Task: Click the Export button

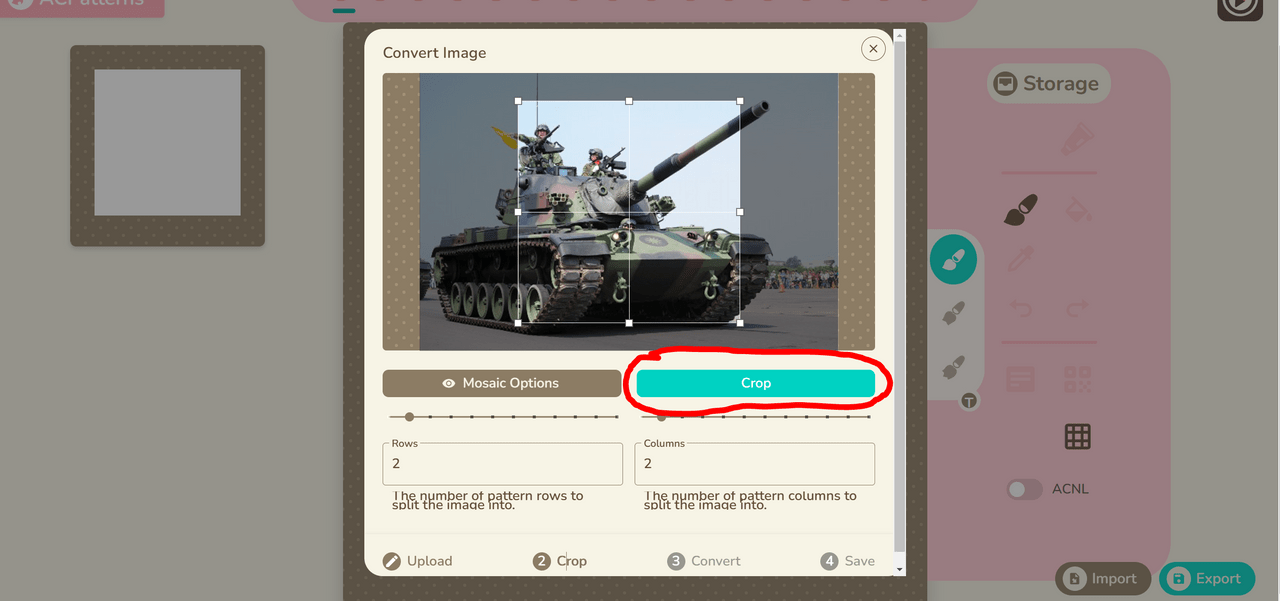Action: pyautogui.click(x=1207, y=578)
